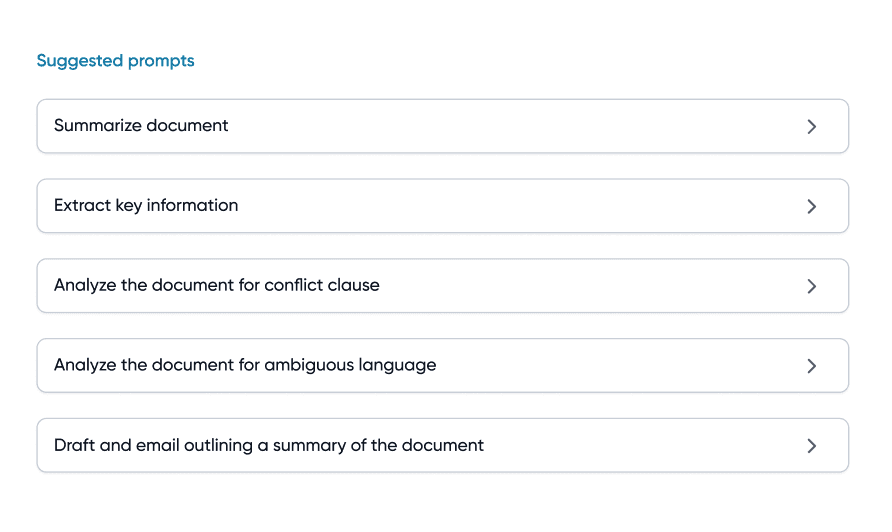892x532 pixels.
Task: Click the Extract key information label text
Action: point(146,205)
